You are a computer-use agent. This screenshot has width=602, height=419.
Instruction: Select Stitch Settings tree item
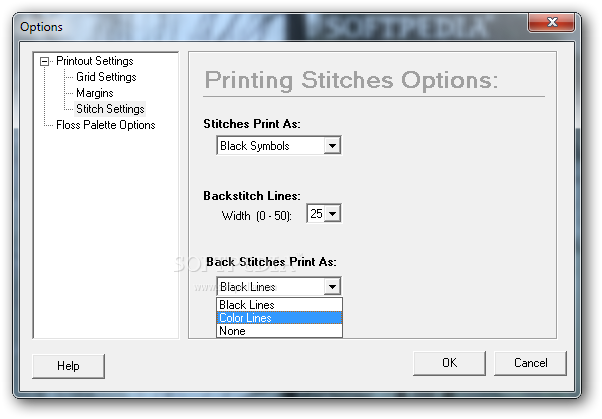coord(110,109)
